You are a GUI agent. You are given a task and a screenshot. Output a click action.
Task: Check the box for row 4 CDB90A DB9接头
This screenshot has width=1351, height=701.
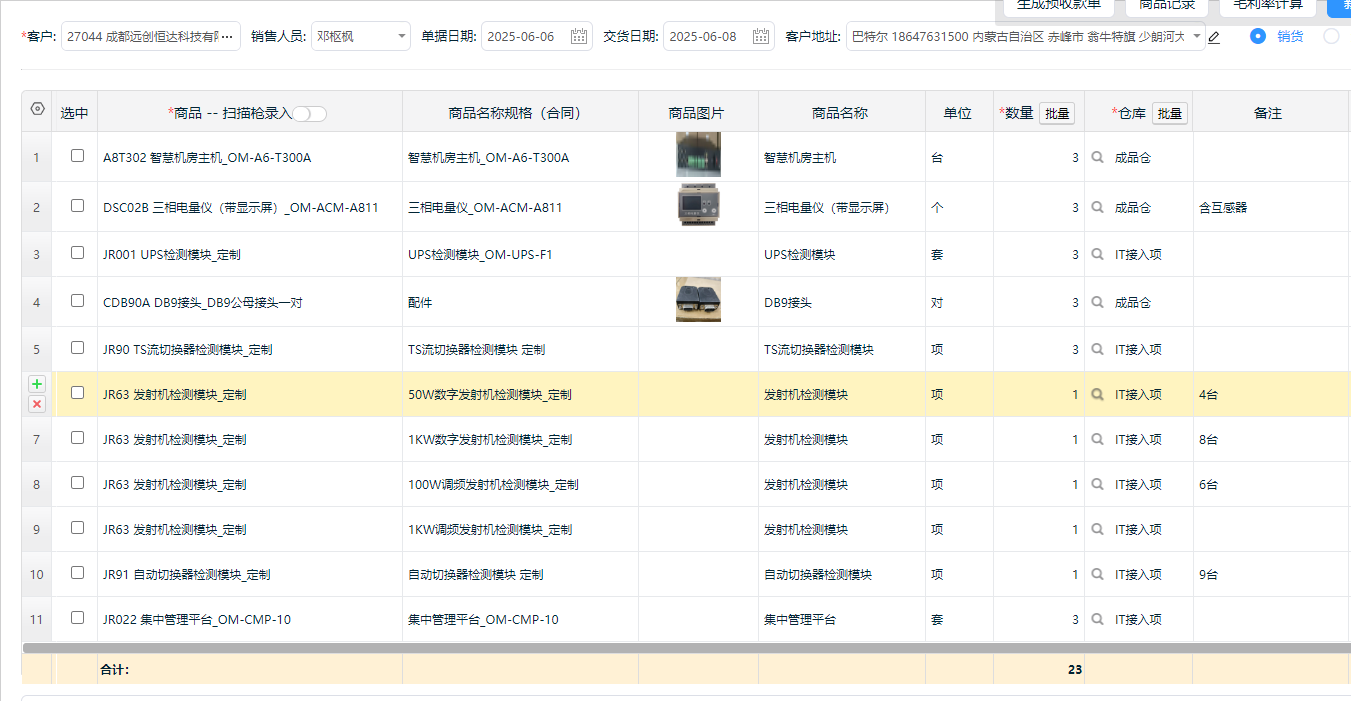pyautogui.click(x=77, y=301)
